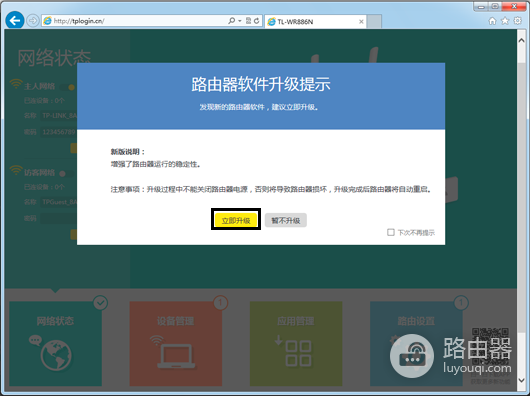530x396 pixels.
Task: Close the TL-WR886N tab
Action: [361, 22]
